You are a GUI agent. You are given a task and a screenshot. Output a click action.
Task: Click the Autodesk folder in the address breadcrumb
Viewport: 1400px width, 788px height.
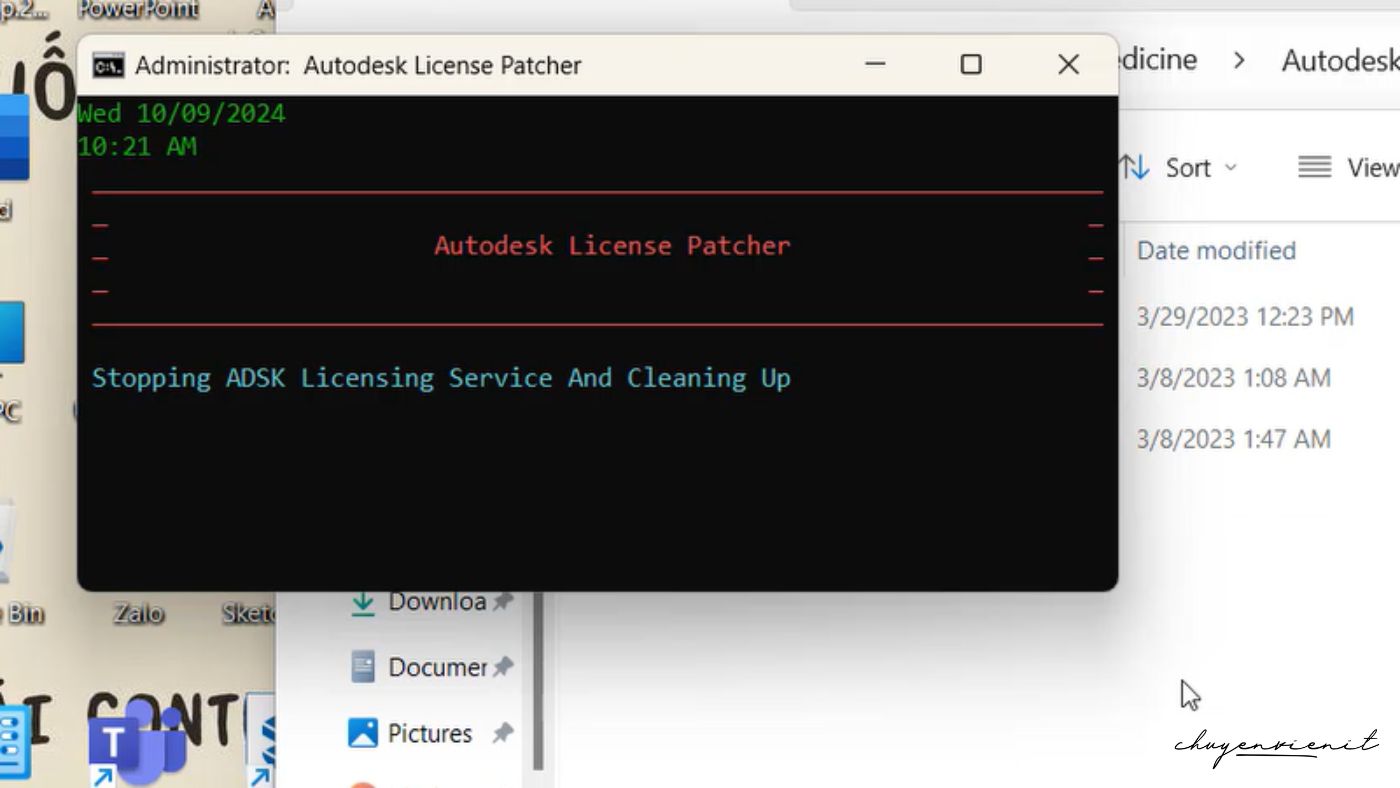pyautogui.click(x=1341, y=60)
